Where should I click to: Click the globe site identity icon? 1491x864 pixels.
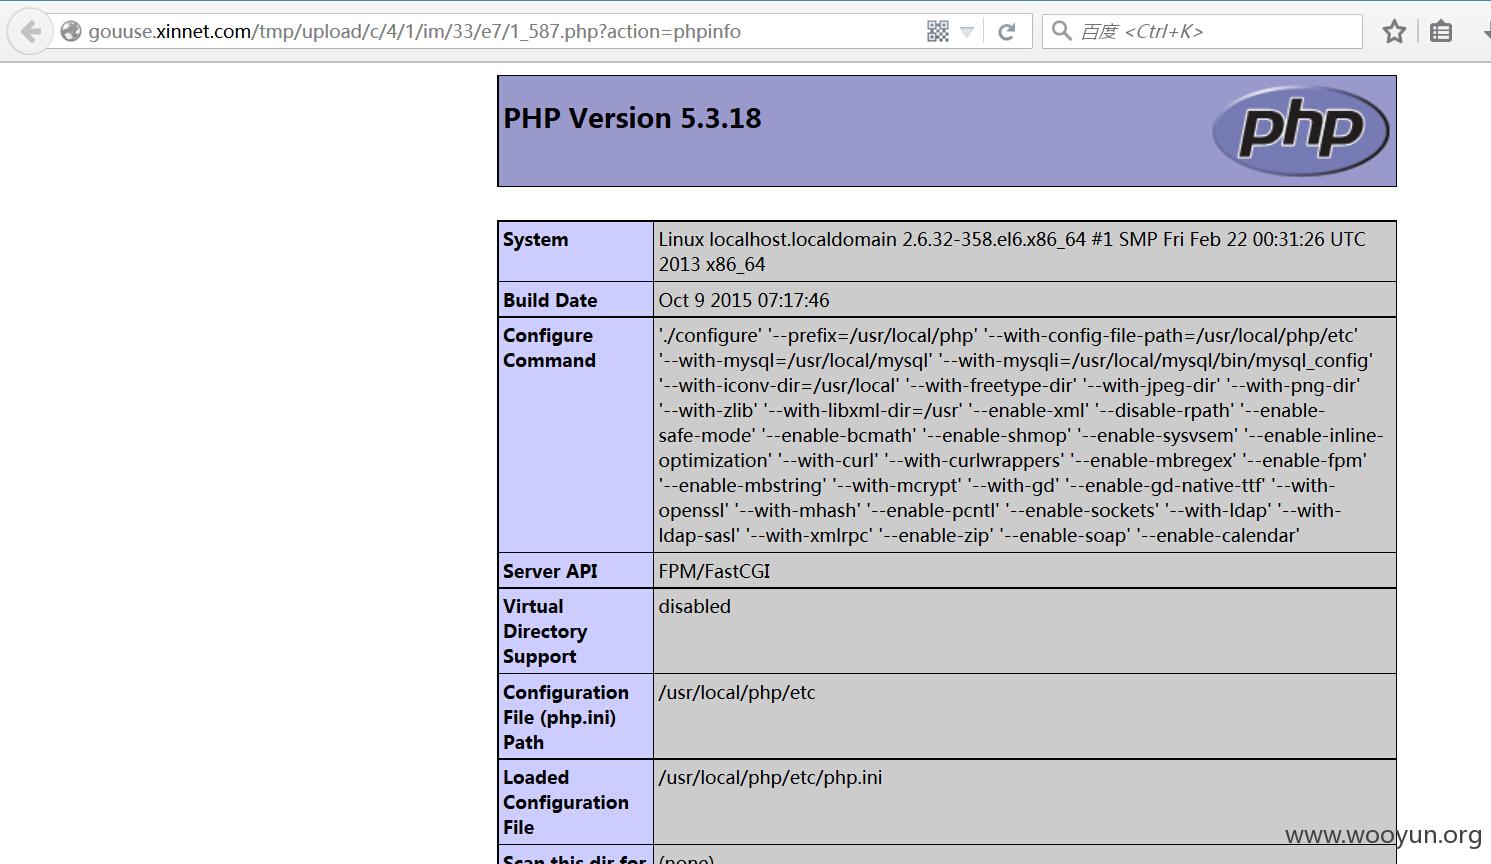point(71,31)
